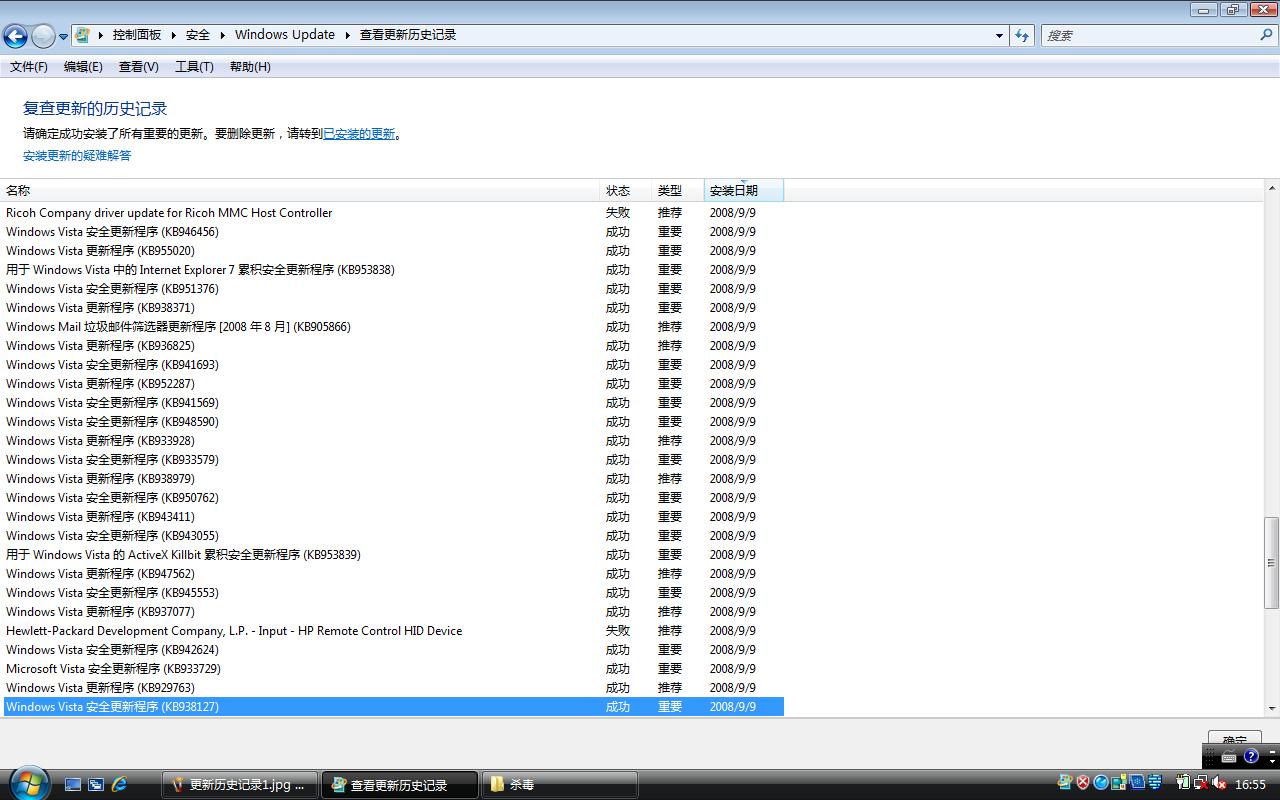Launch Internet Explorer from quick launch
This screenshot has width=1280, height=800.
[120, 785]
